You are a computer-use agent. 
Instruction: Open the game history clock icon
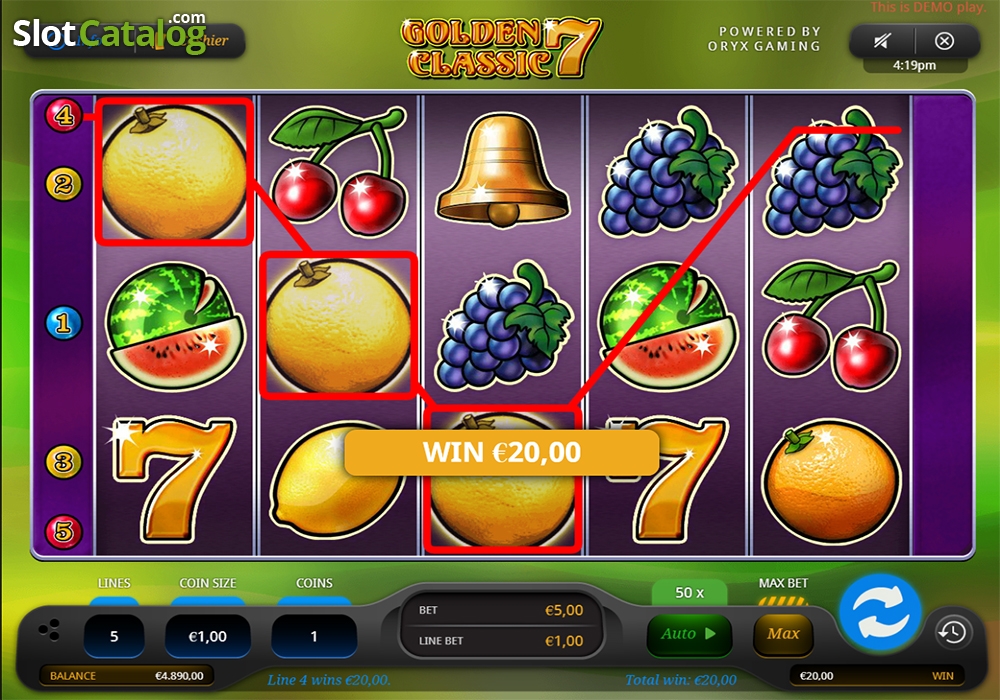[x=953, y=632]
